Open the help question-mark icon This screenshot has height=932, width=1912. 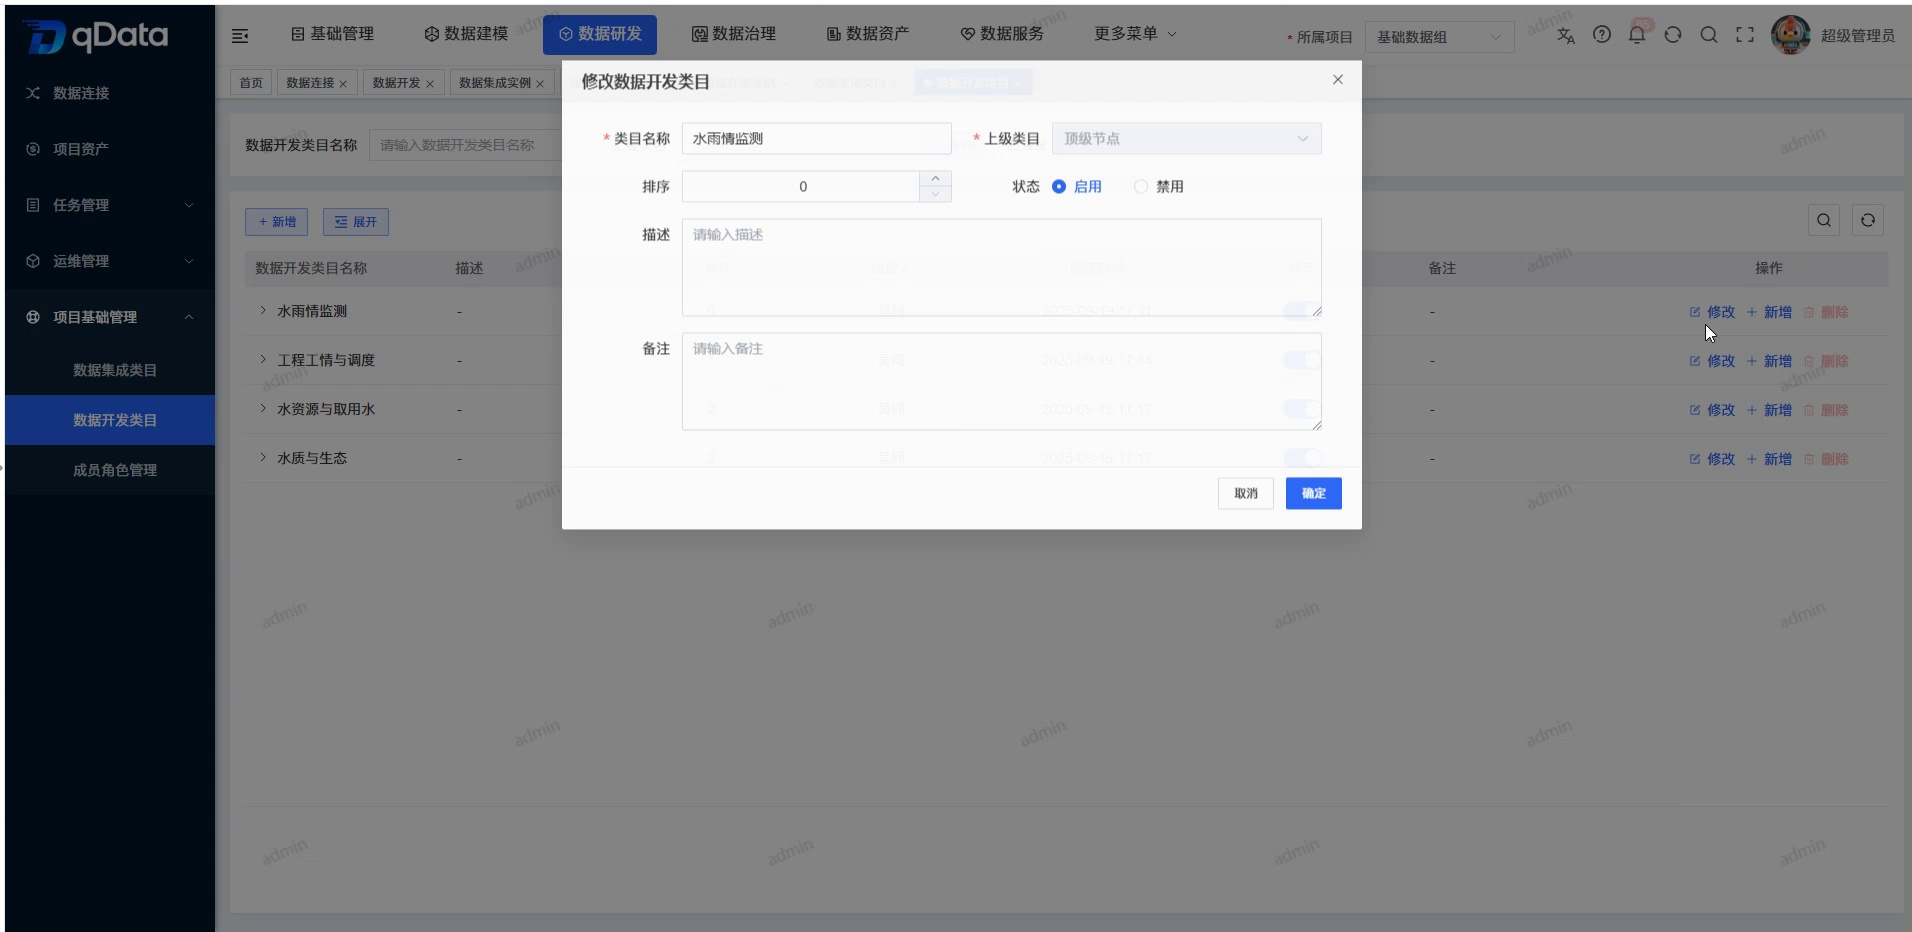coord(1602,34)
